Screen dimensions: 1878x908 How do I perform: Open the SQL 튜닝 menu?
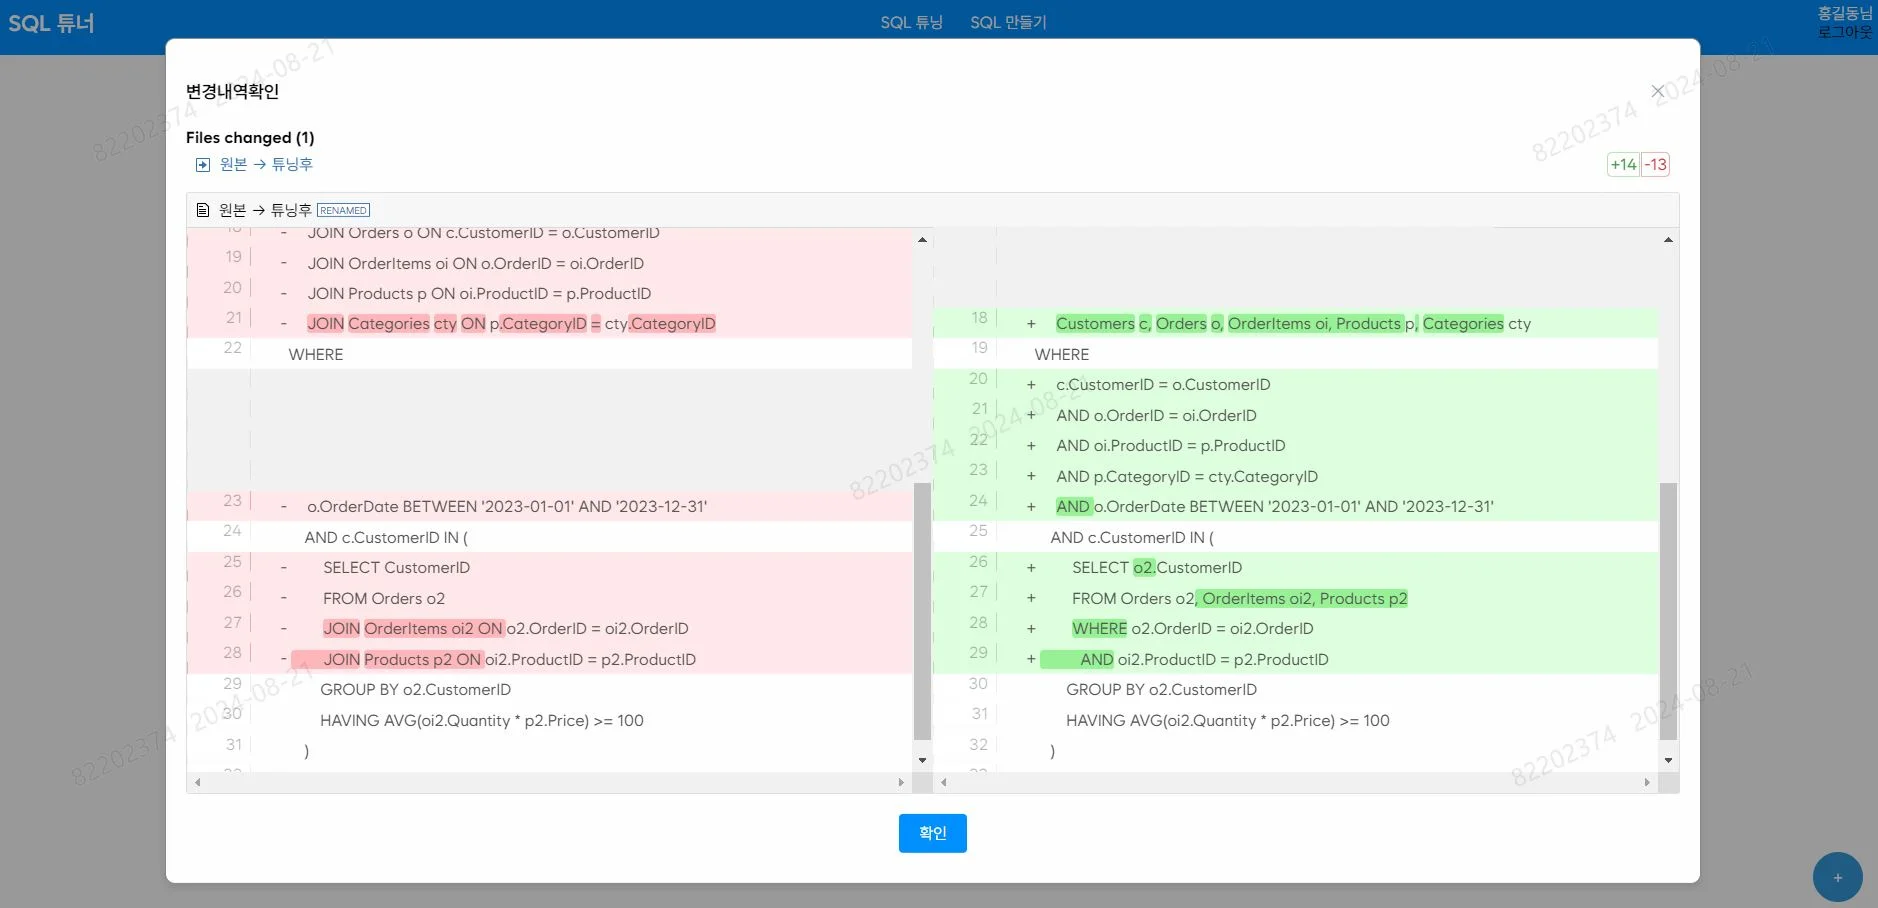tap(911, 22)
